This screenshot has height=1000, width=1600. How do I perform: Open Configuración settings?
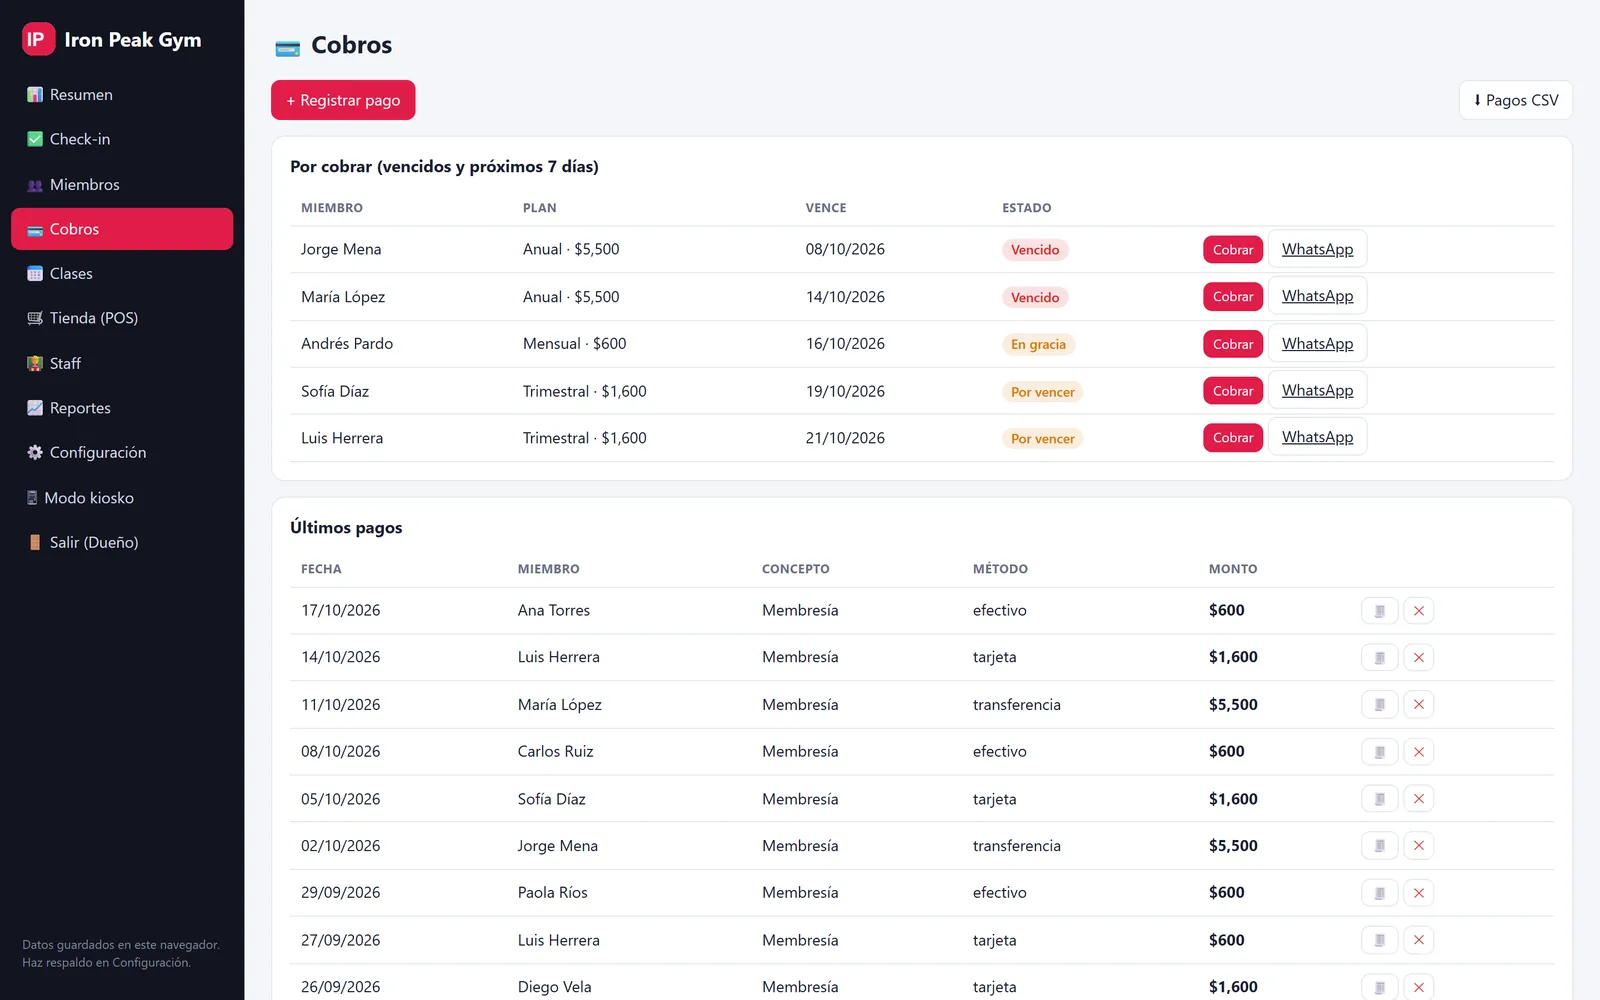tap(122, 453)
